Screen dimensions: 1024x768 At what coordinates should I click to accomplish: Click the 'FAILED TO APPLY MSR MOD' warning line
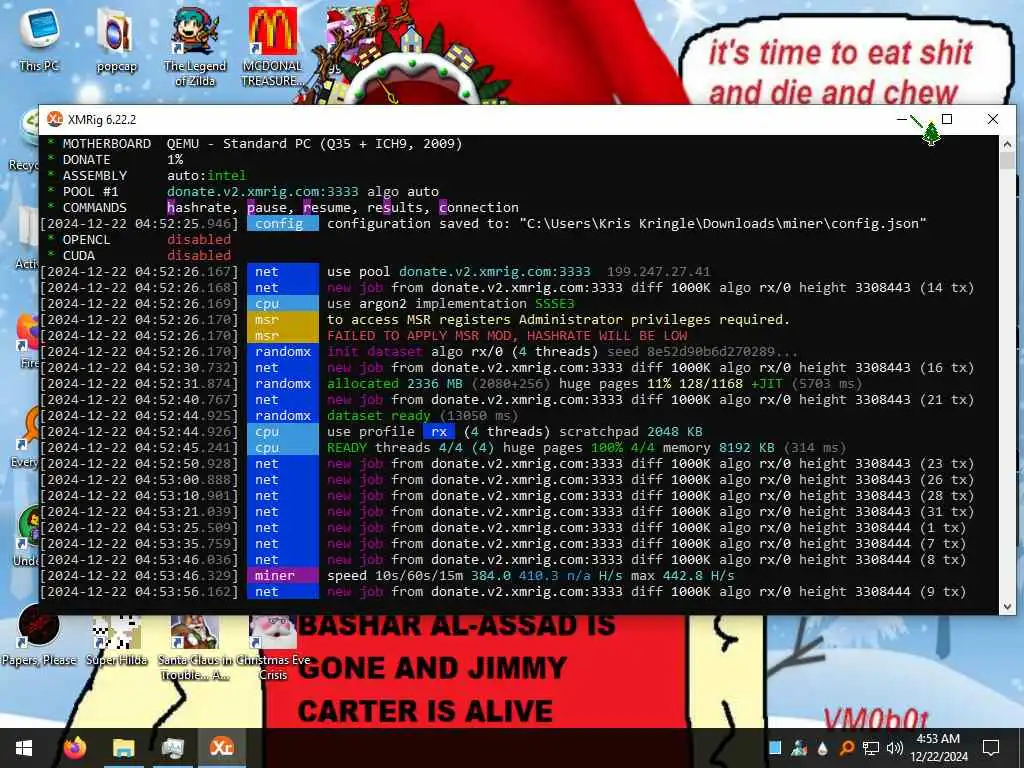point(507,336)
